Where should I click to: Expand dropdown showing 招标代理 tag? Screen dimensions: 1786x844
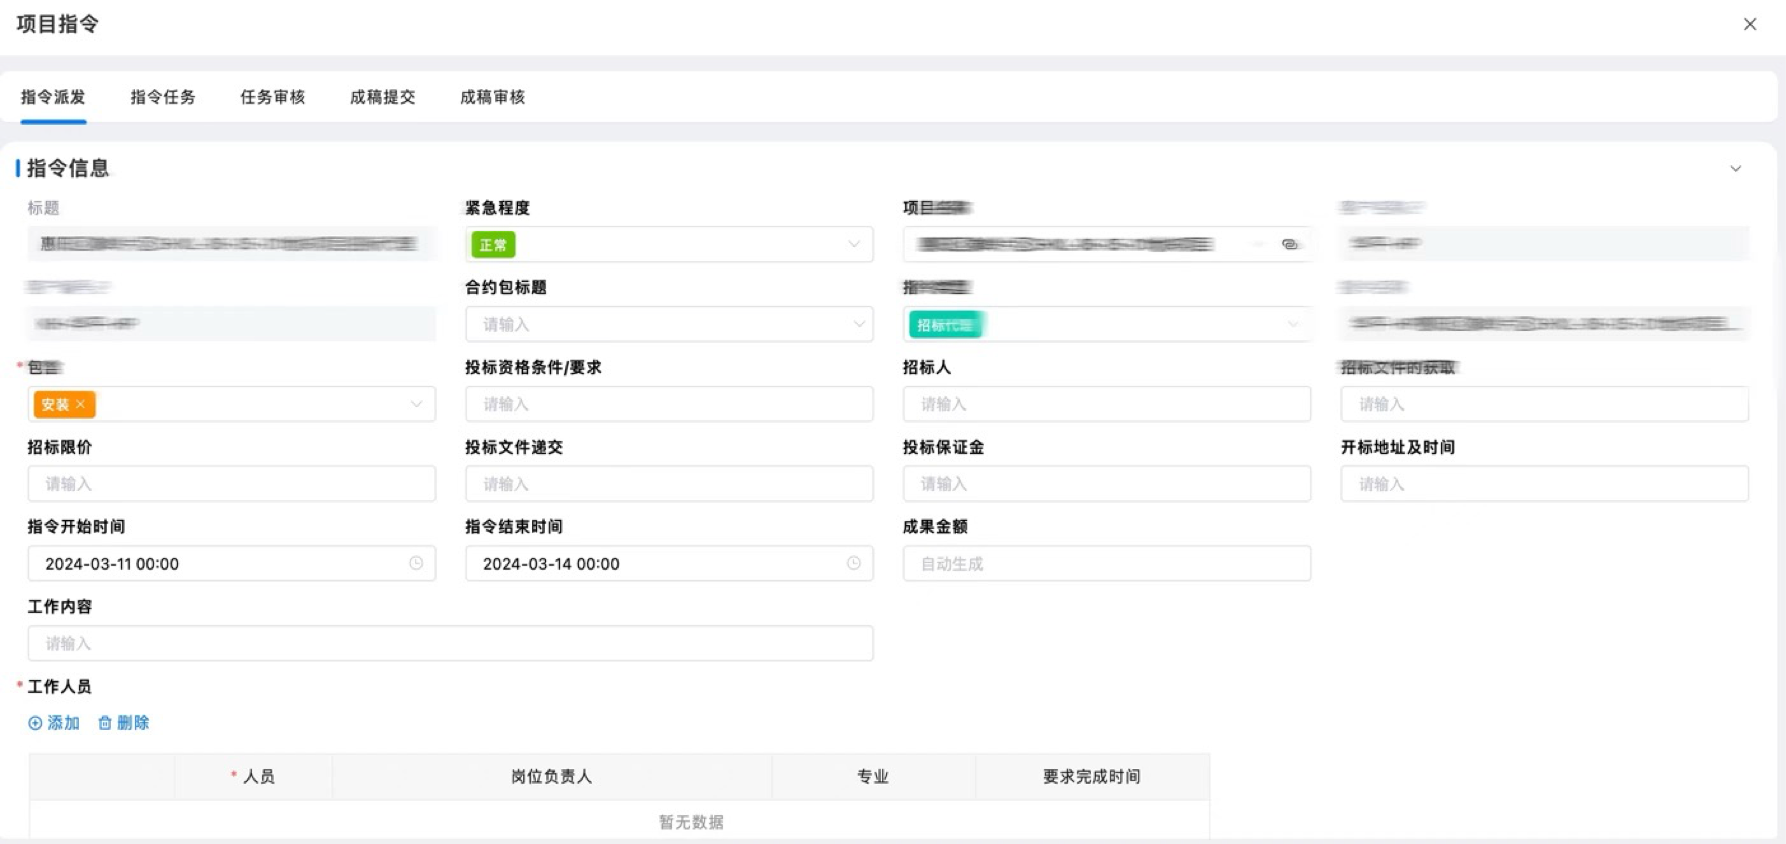pyautogui.click(x=1292, y=324)
